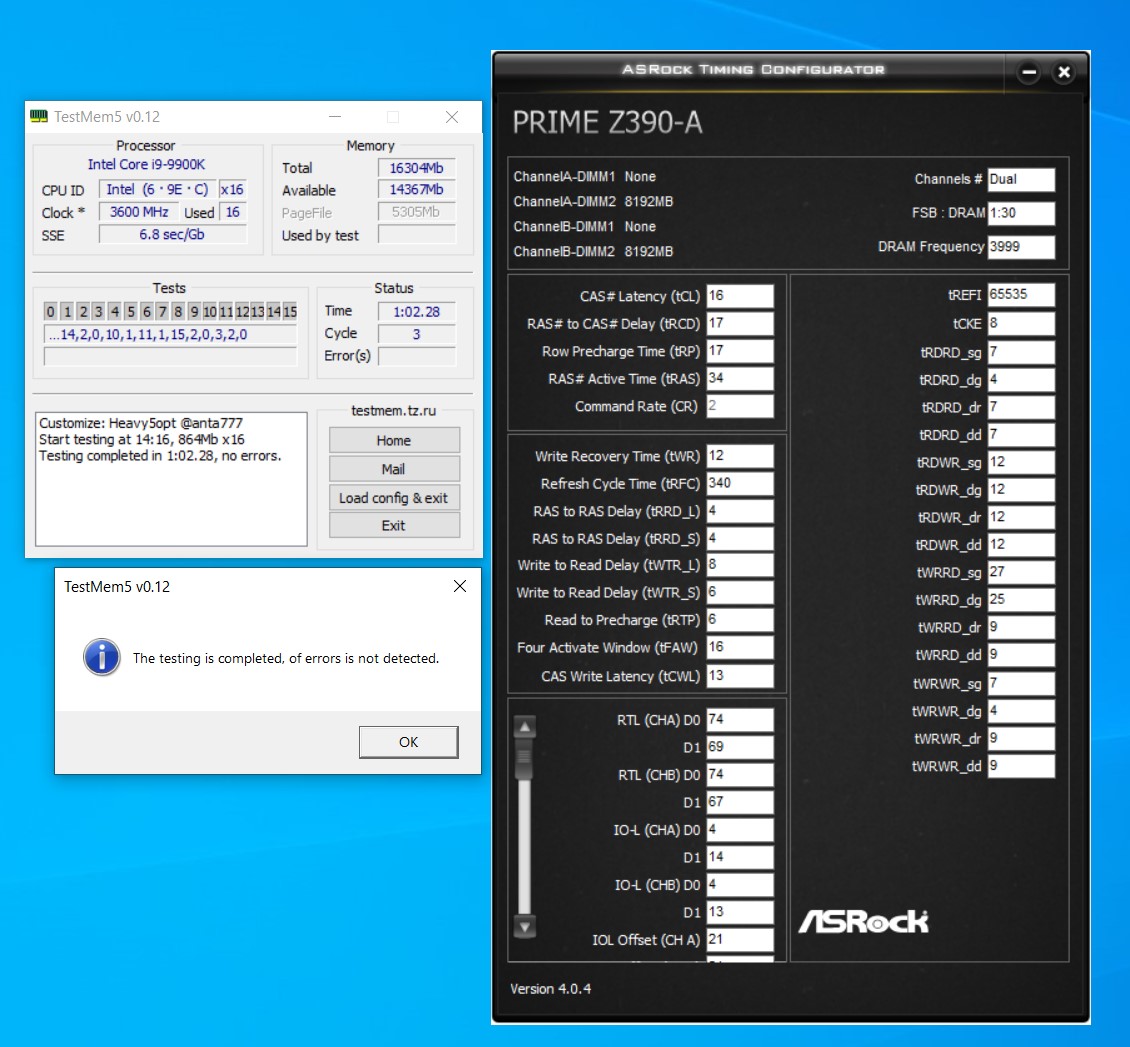Click test number 8 box in Tests
The image size is (1130, 1047).
pos(178,311)
